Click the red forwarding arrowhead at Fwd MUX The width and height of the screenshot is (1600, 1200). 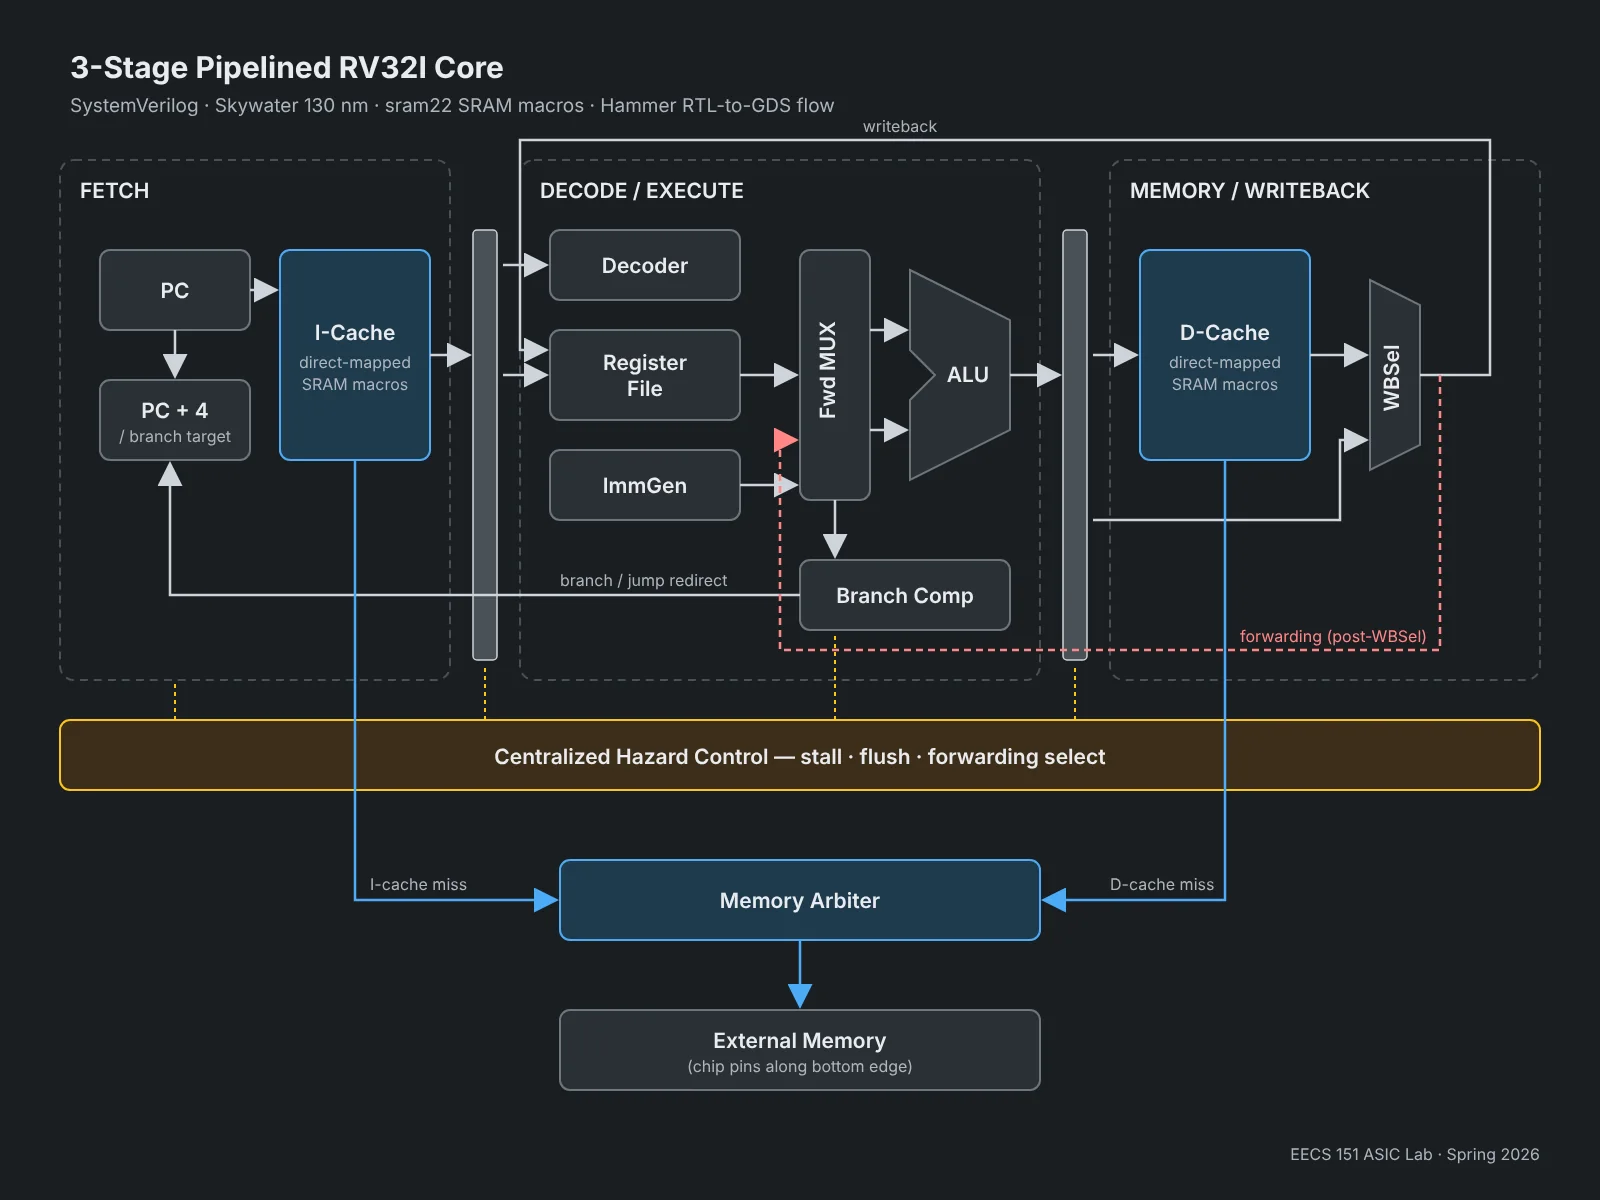tap(786, 440)
